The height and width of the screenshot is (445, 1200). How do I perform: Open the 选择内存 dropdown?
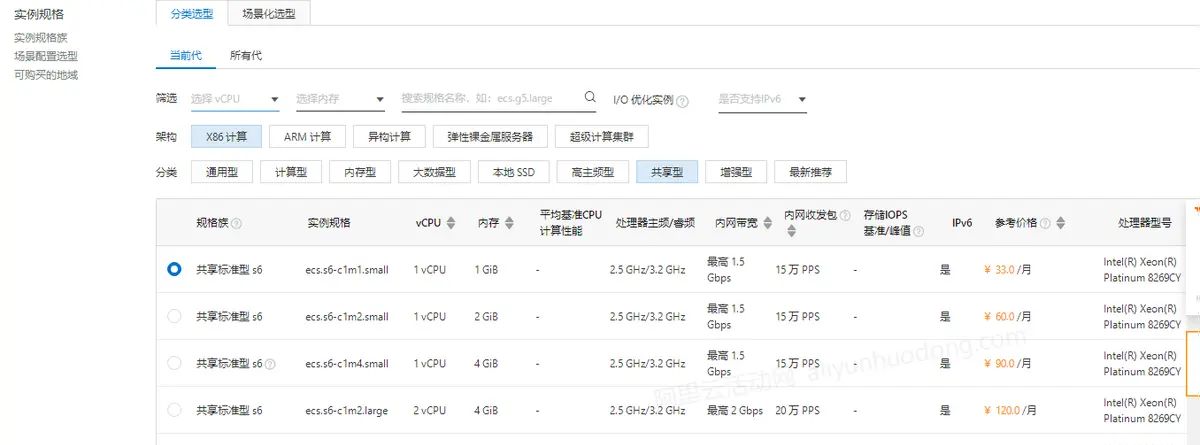[340, 100]
